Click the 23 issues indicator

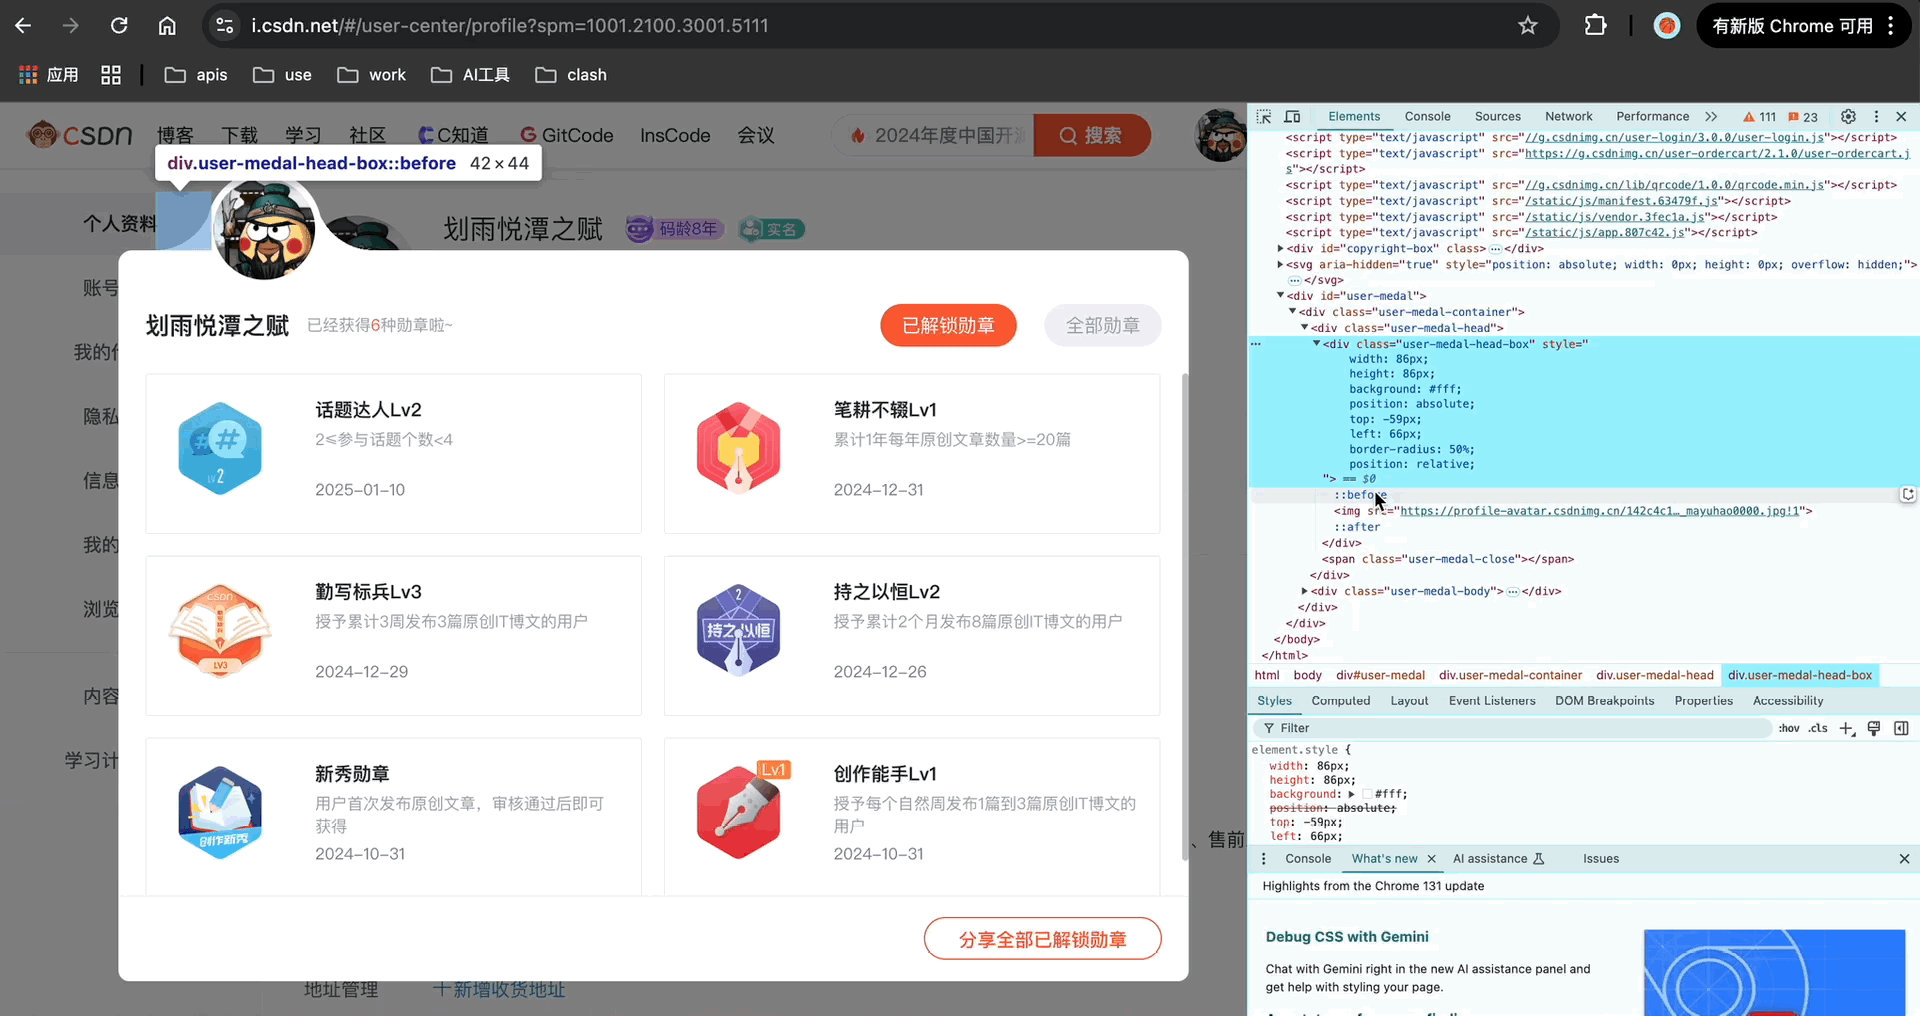[1803, 117]
